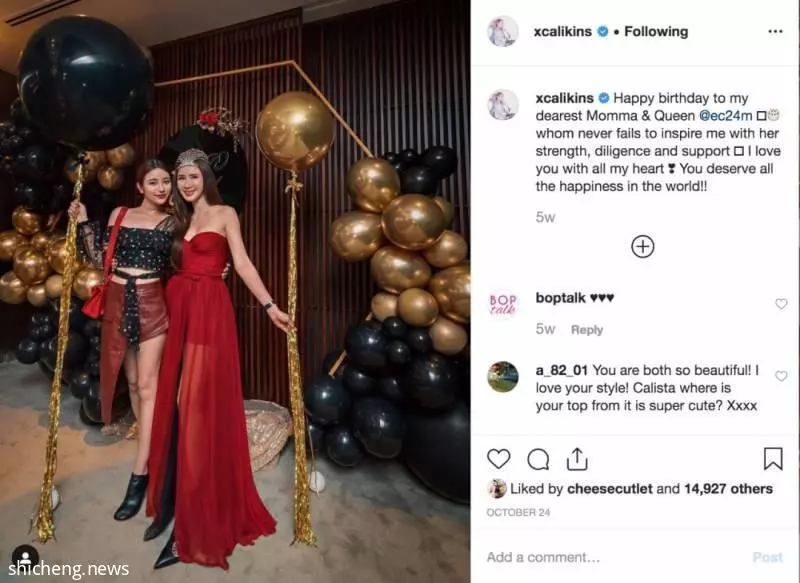Save the post with the bookmark icon
The height and width of the screenshot is (583, 800).
(x=773, y=458)
